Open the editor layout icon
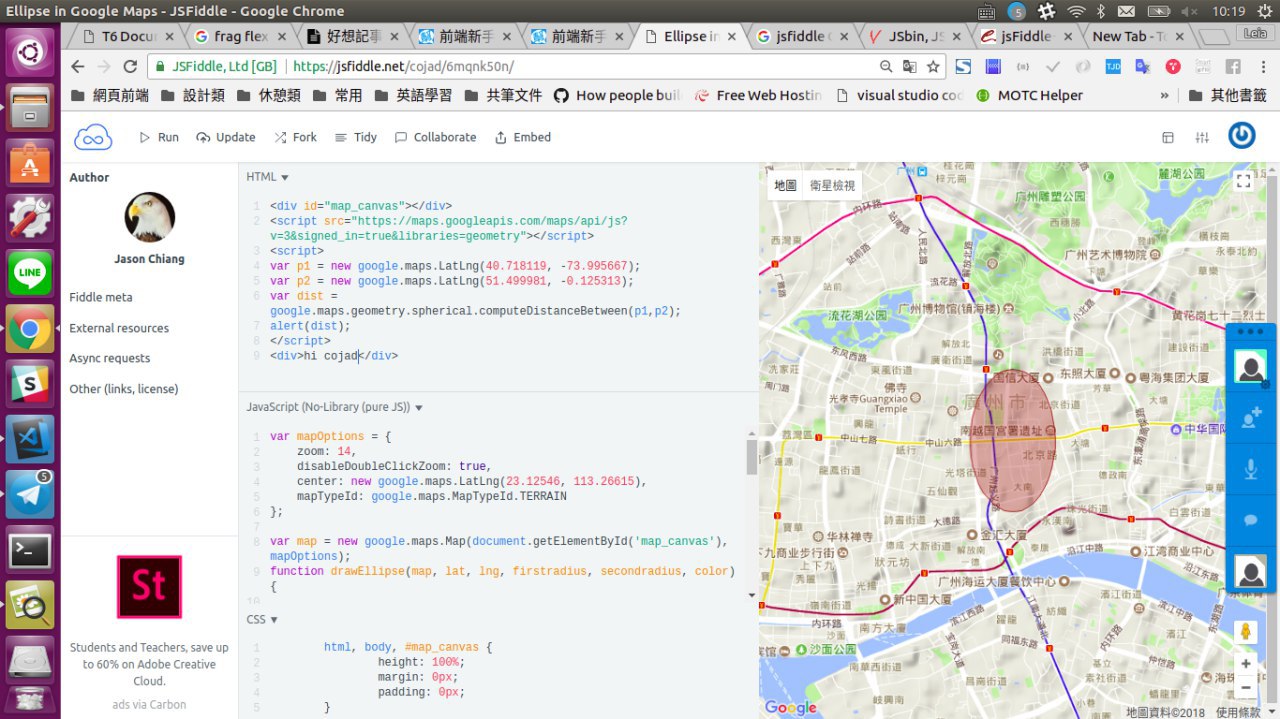Image resolution: width=1280 pixels, height=719 pixels. 1168,137
